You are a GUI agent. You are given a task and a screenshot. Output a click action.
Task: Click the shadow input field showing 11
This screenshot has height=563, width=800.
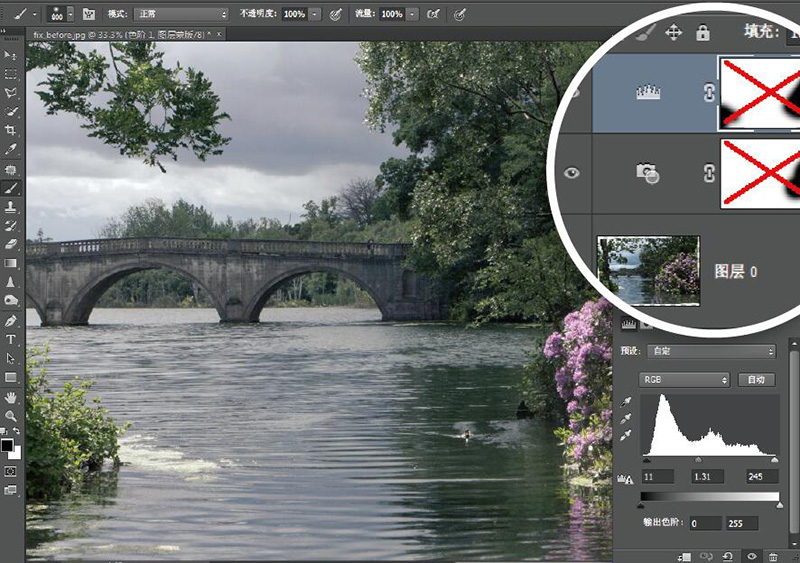click(657, 476)
